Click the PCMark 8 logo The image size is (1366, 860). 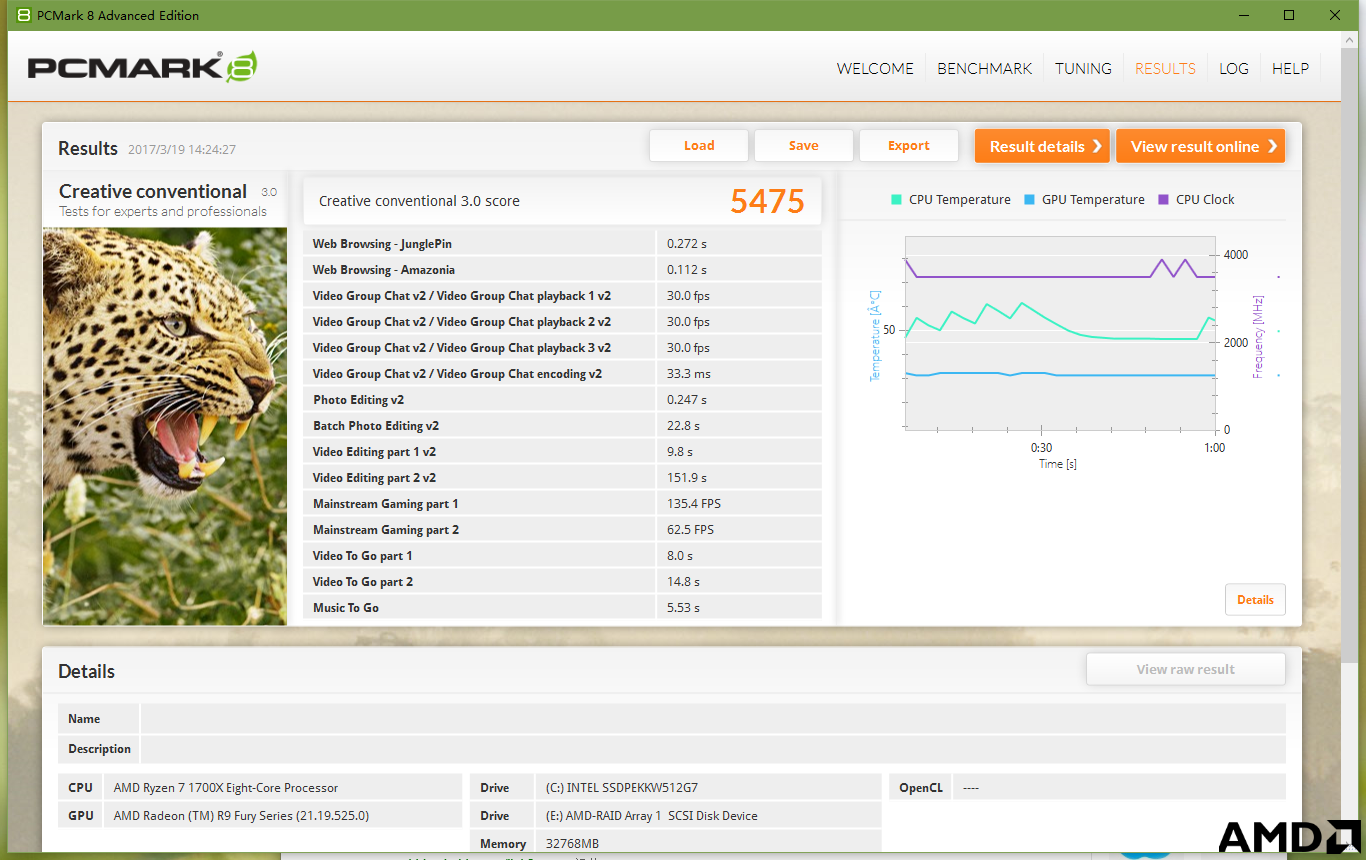point(142,67)
